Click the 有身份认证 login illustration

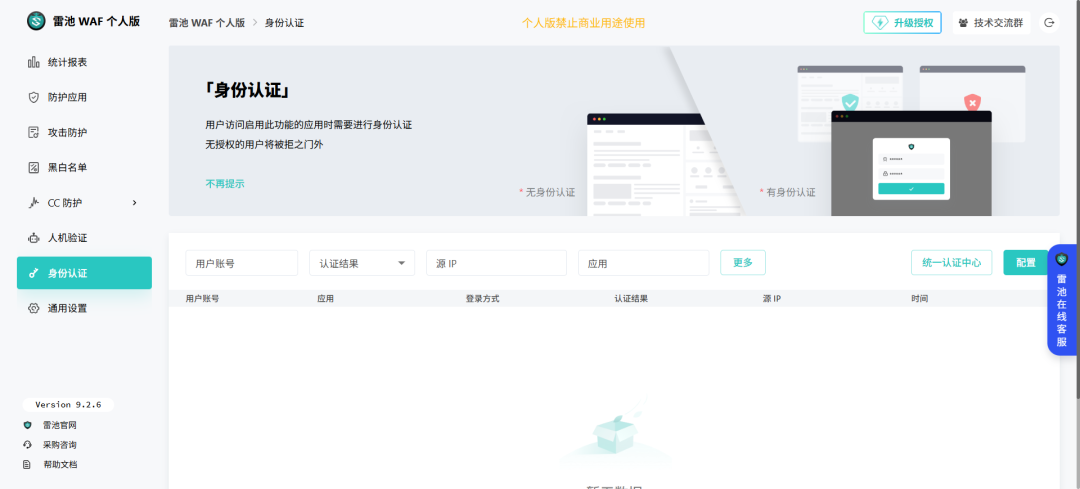911,163
